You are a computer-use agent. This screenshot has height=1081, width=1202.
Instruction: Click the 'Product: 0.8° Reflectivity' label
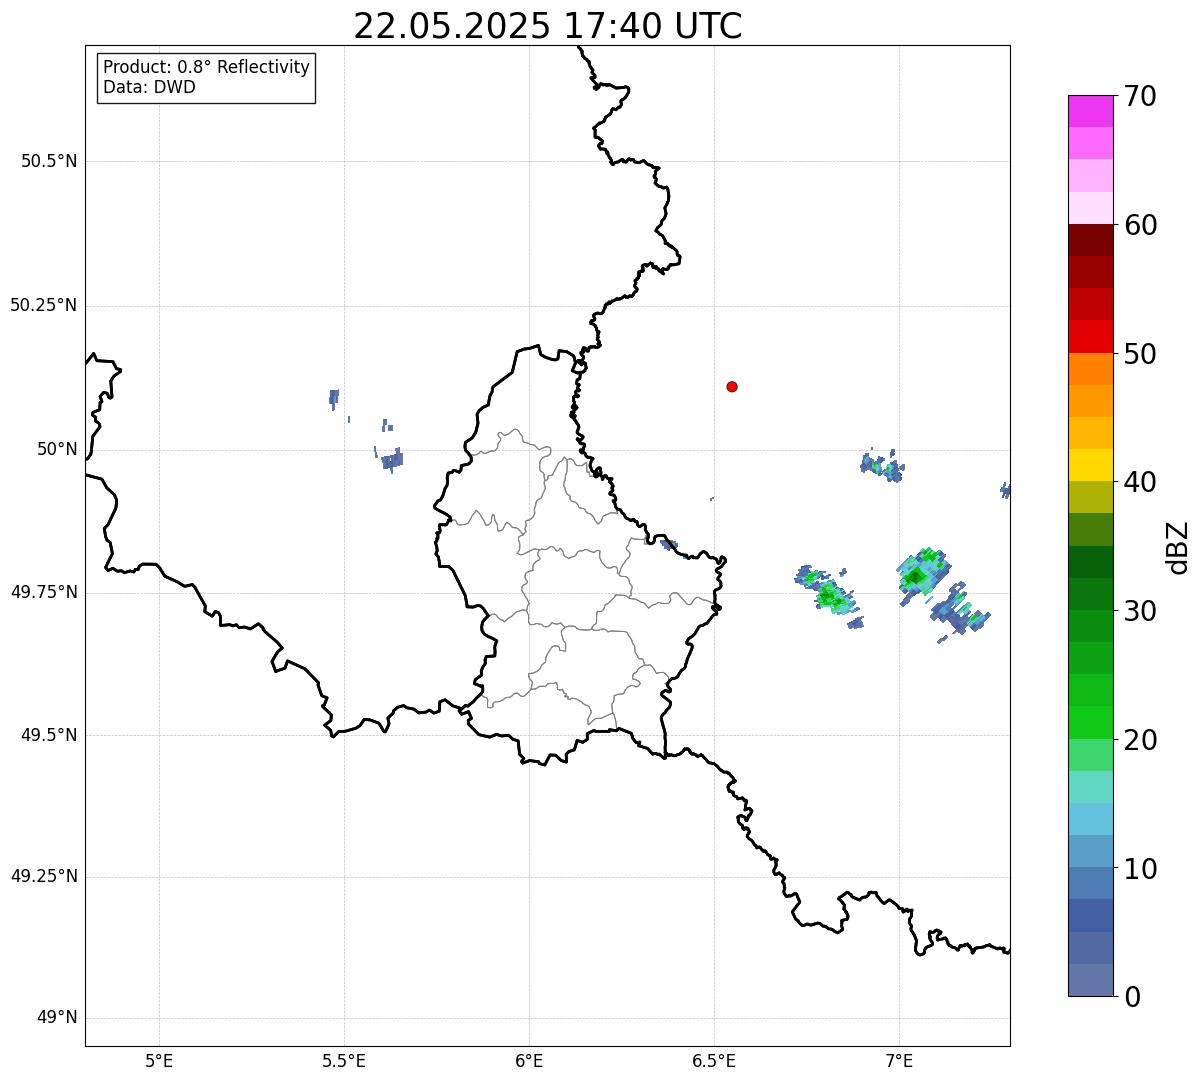(x=207, y=67)
